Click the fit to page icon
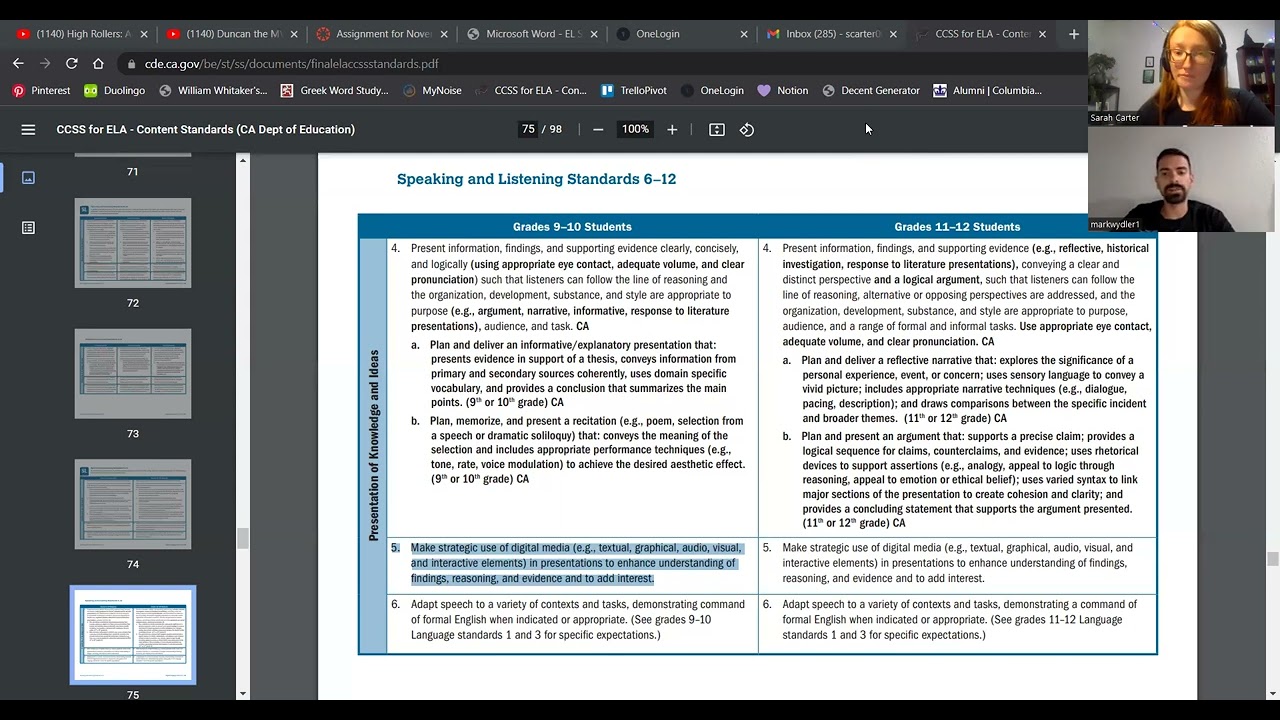Screen dimensions: 1280x720 (x=717, y=129)
